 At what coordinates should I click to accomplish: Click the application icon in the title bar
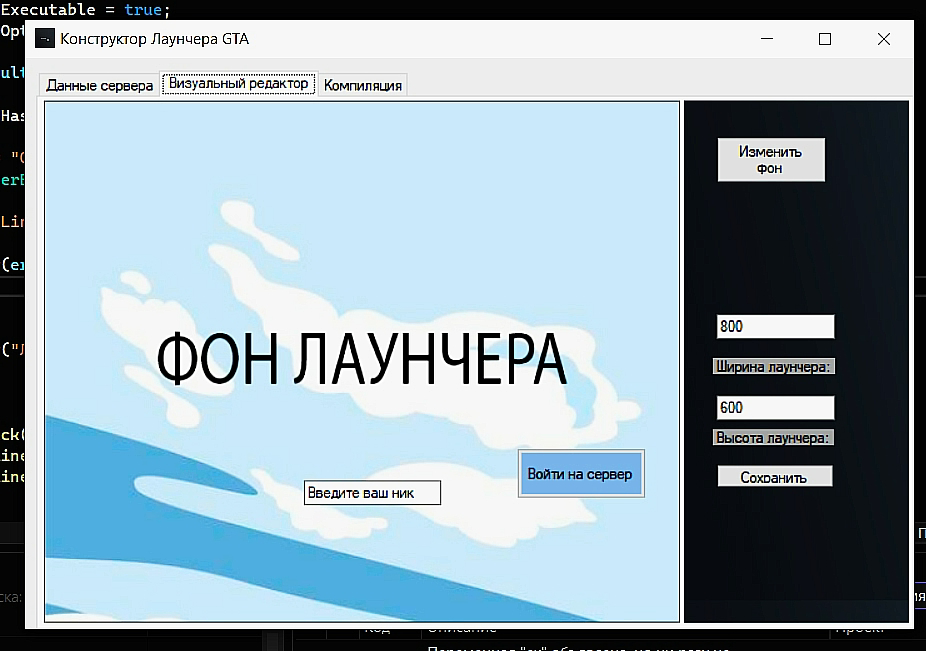pos(42,38)
